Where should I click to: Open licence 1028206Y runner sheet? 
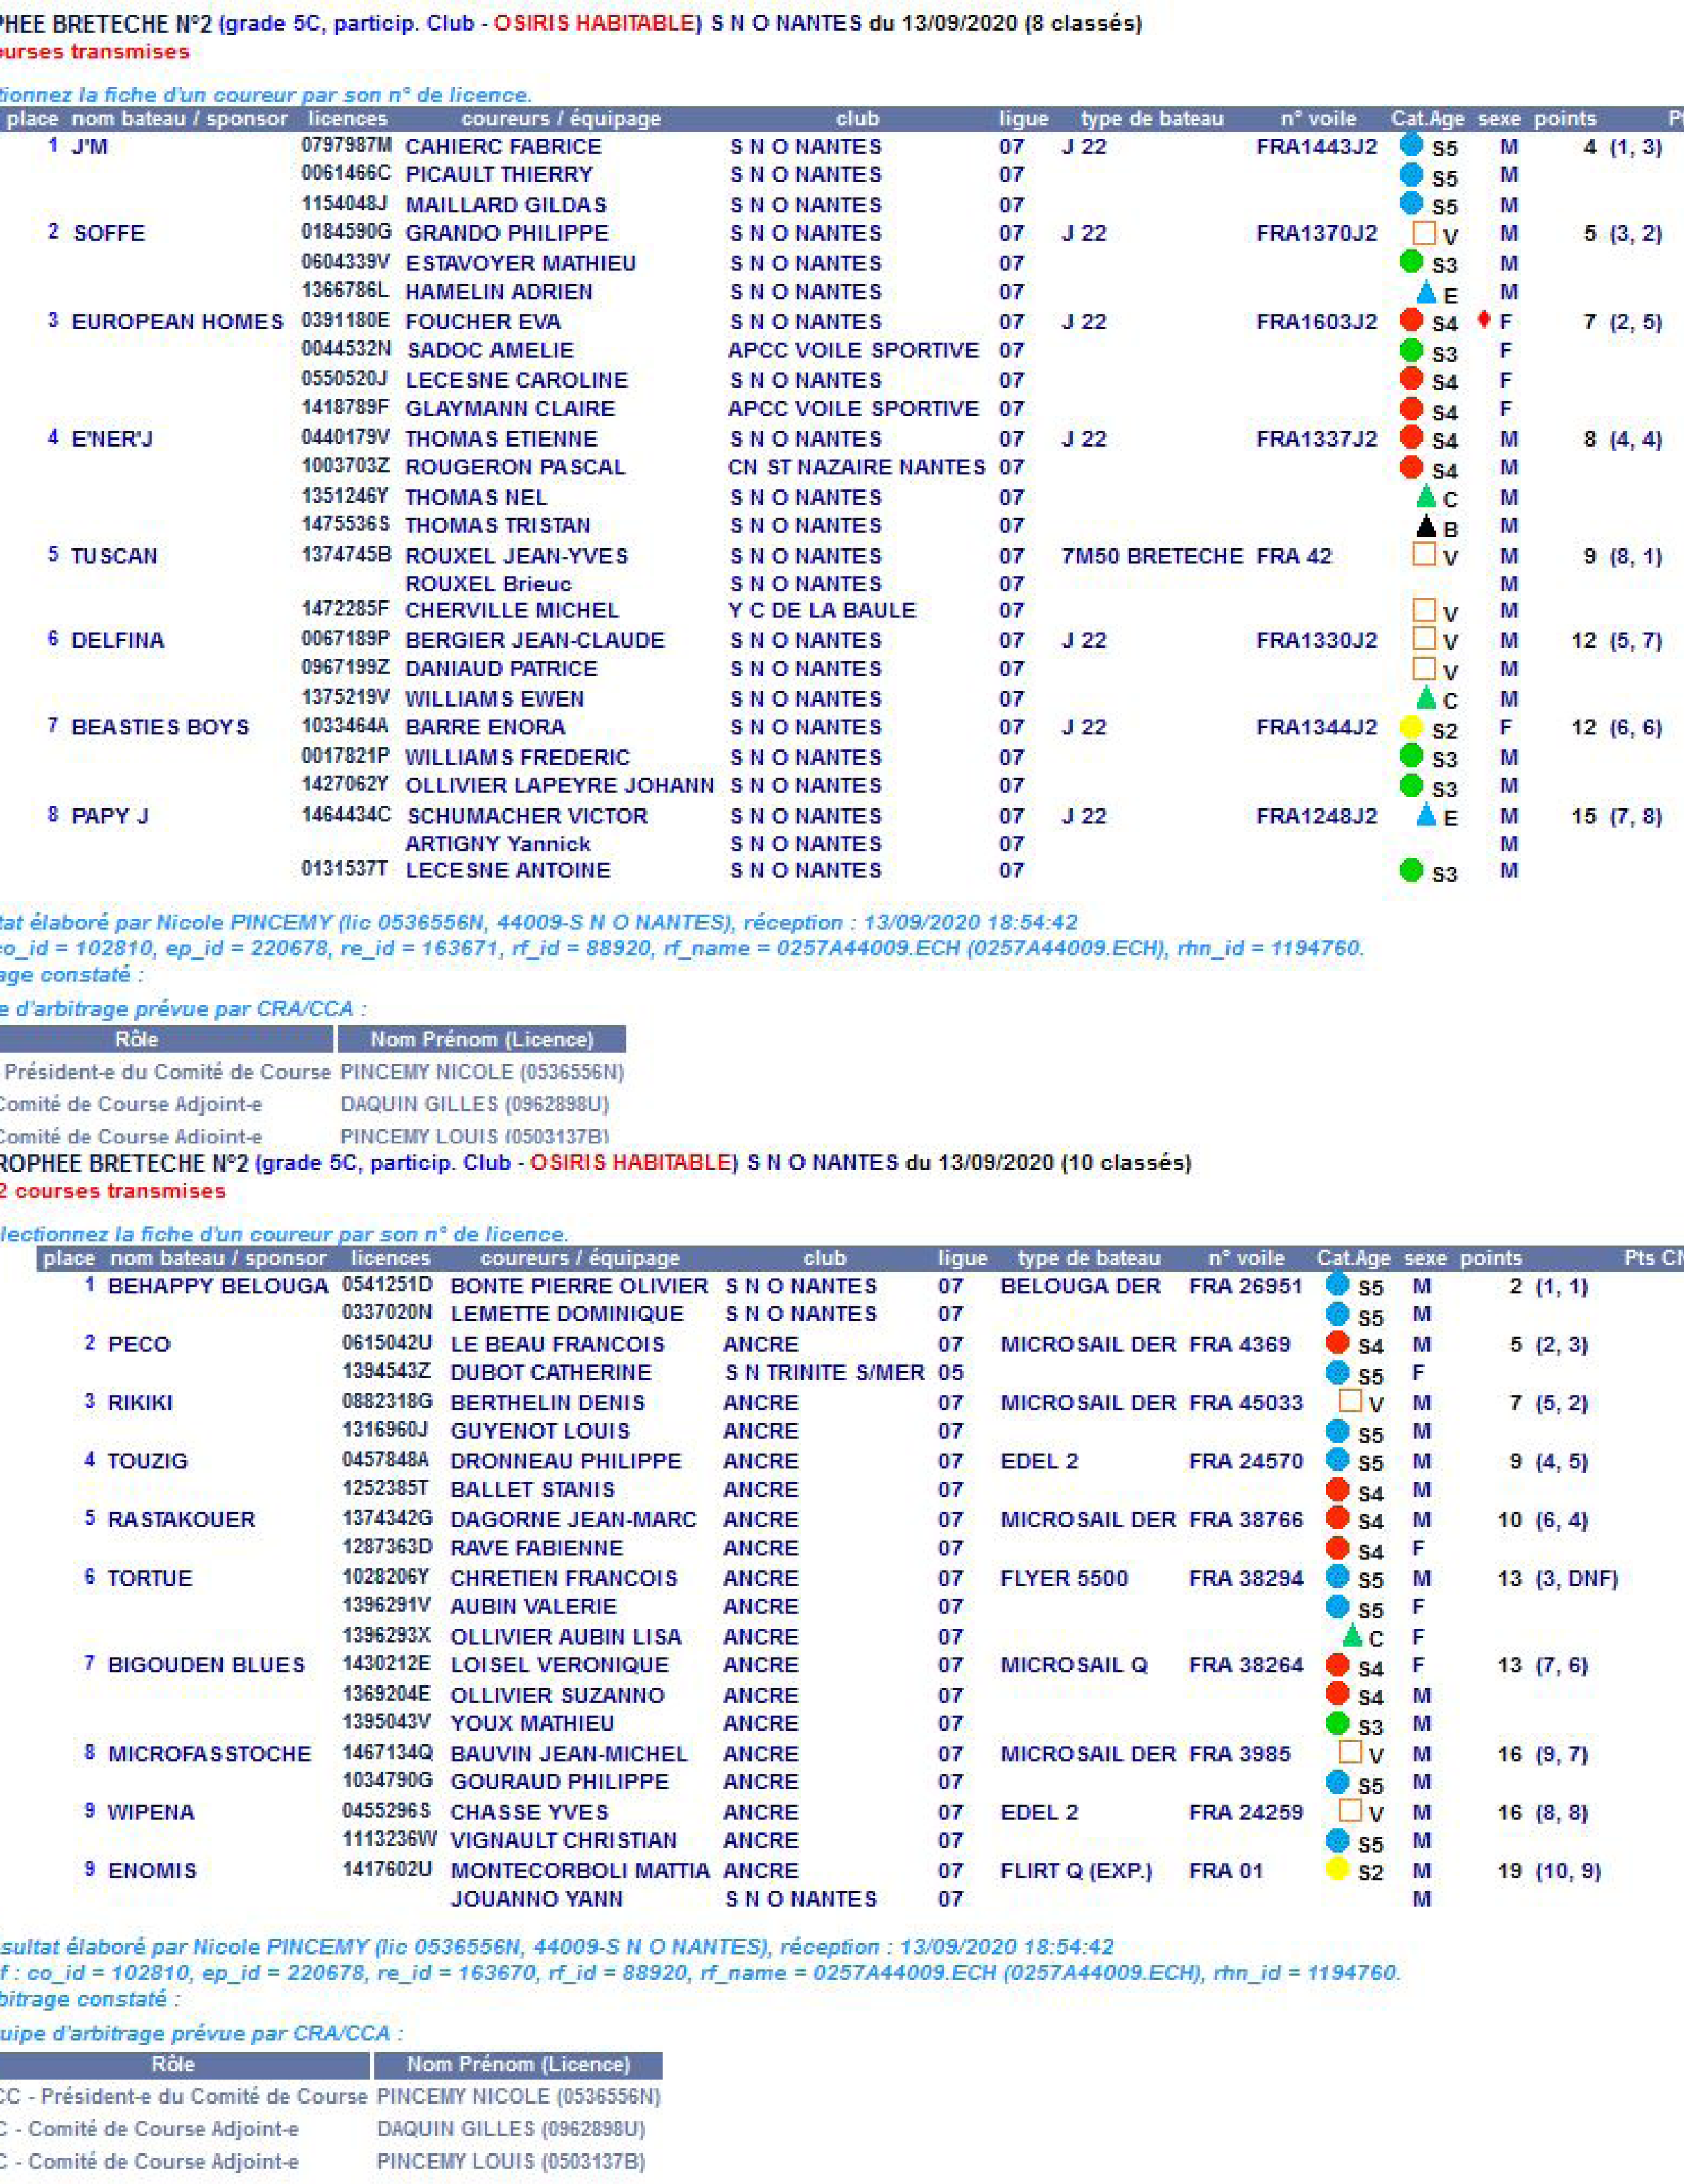click(x=387, y=1578)
